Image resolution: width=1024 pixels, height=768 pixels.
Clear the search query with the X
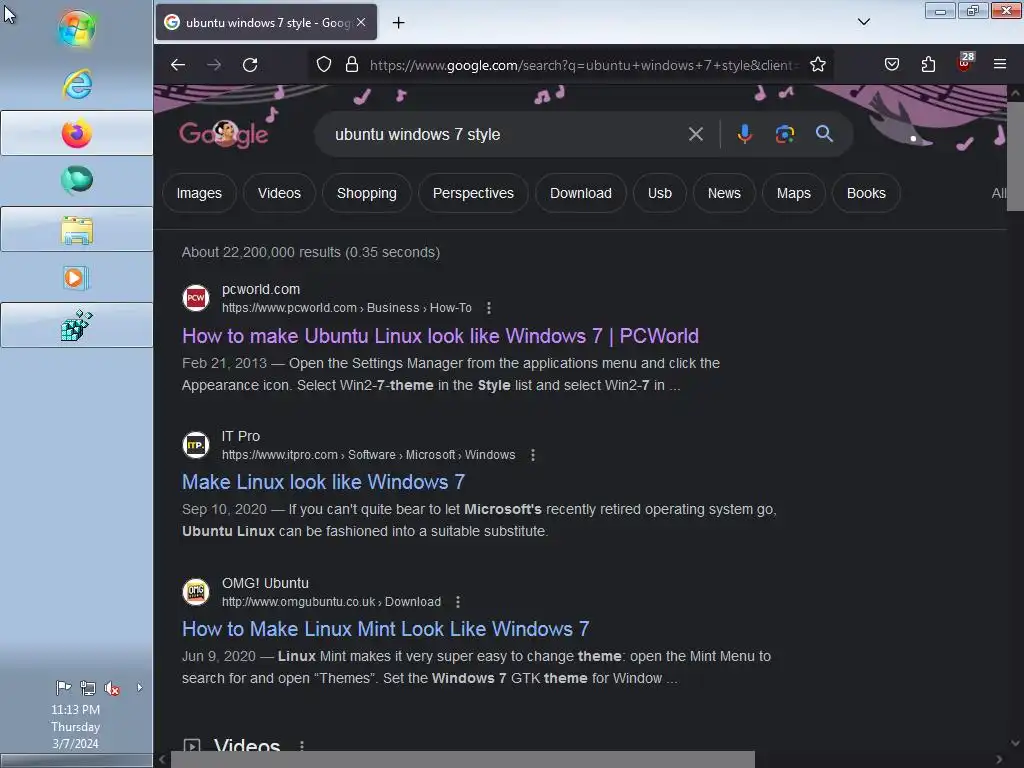(696, 135)
